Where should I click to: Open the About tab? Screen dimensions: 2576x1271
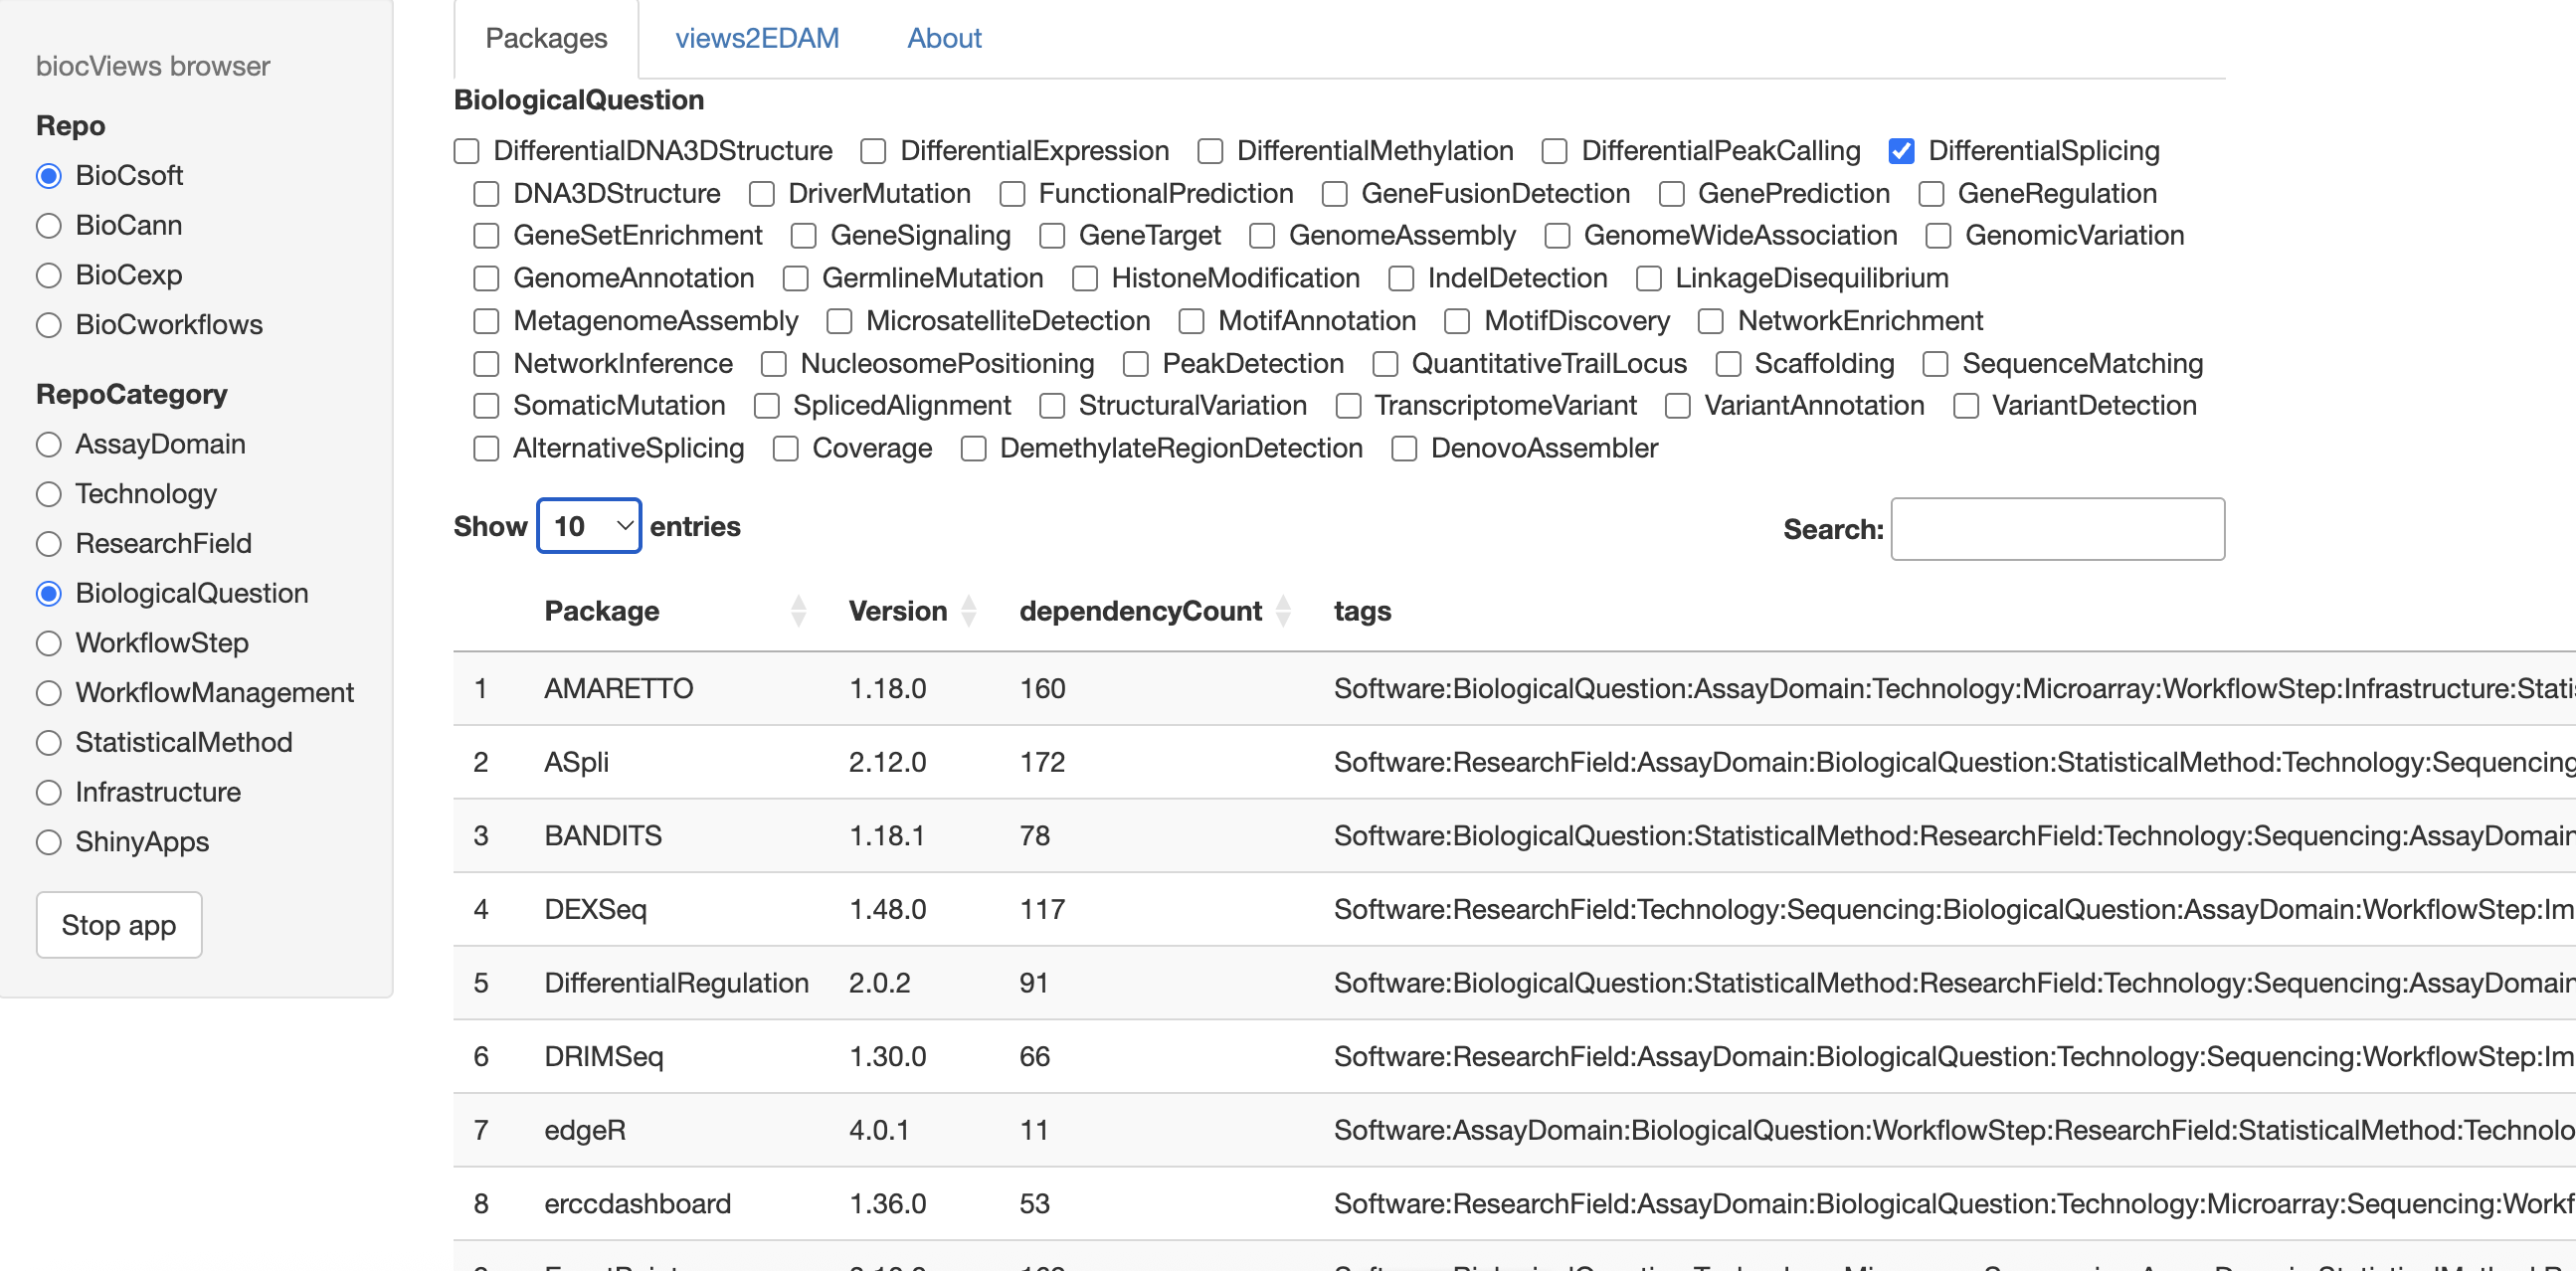(943, 38)
